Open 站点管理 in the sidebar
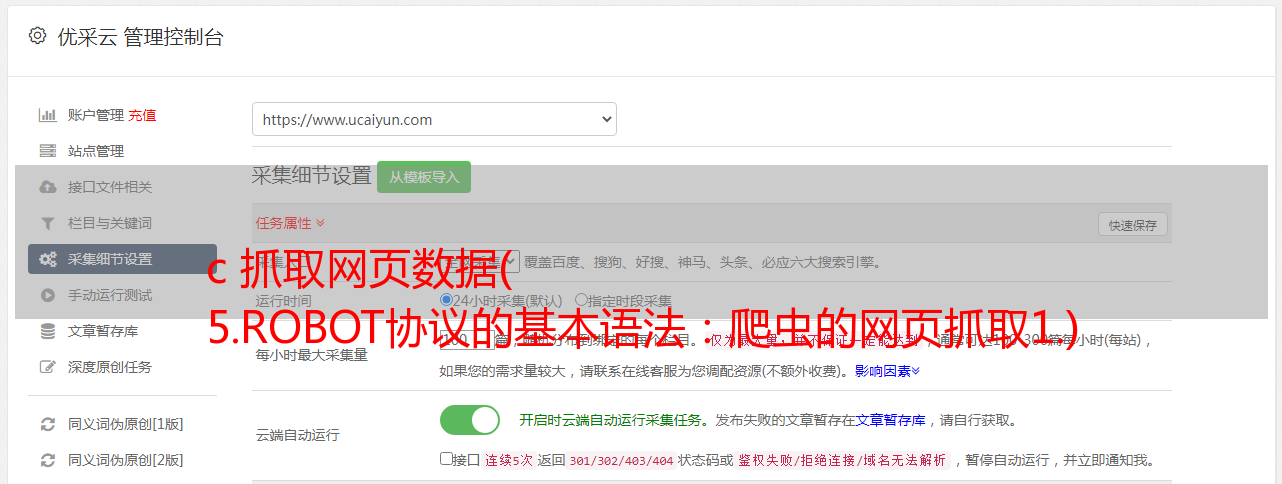This screenshot has width=1282, height=484. pos(96,151)
